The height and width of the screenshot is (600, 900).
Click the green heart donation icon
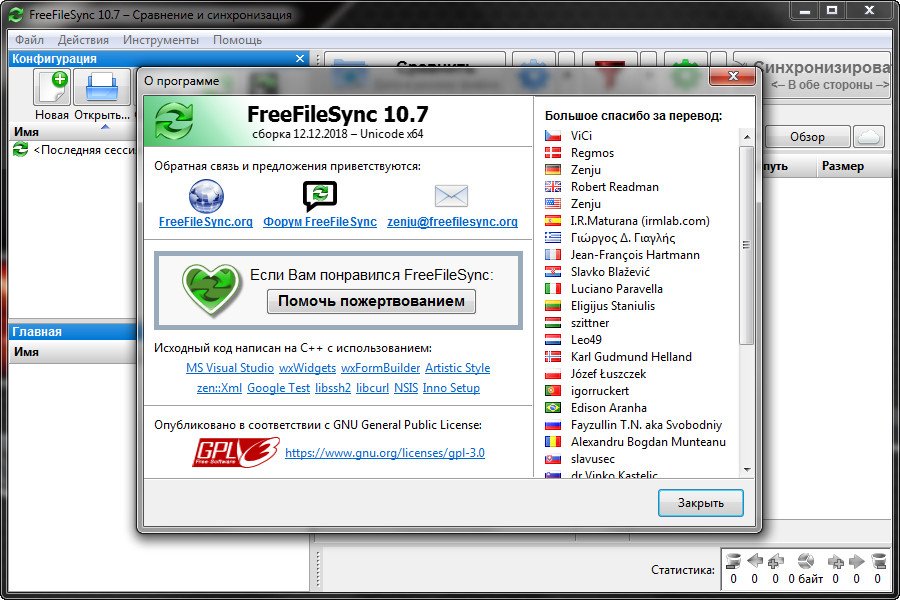coord(211,291)
